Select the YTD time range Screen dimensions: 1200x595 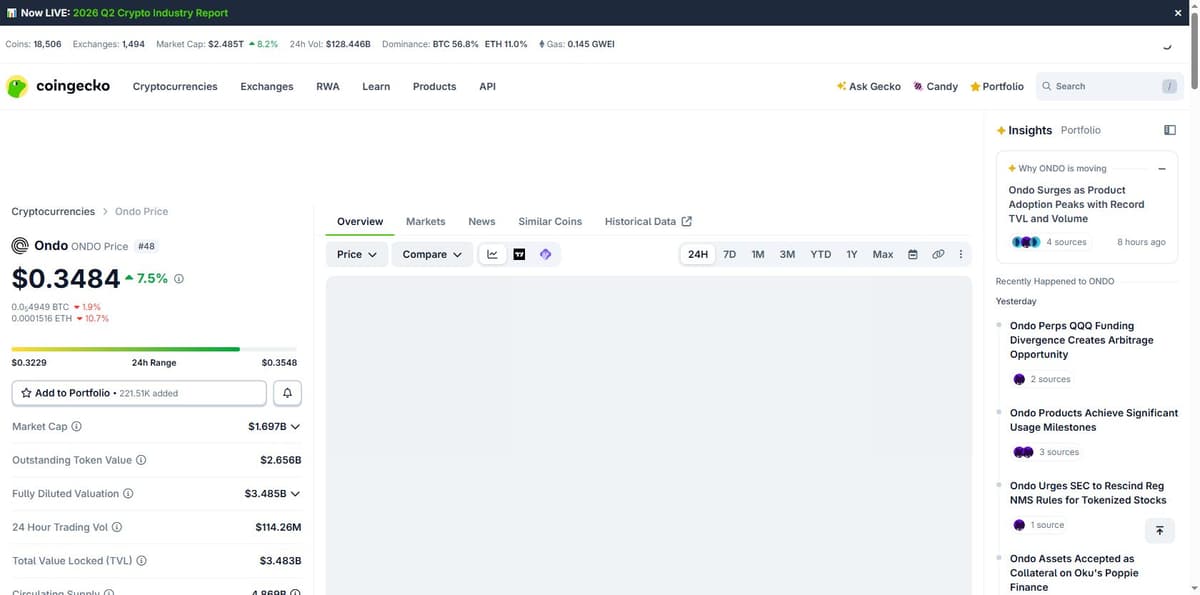pos(821,254)
